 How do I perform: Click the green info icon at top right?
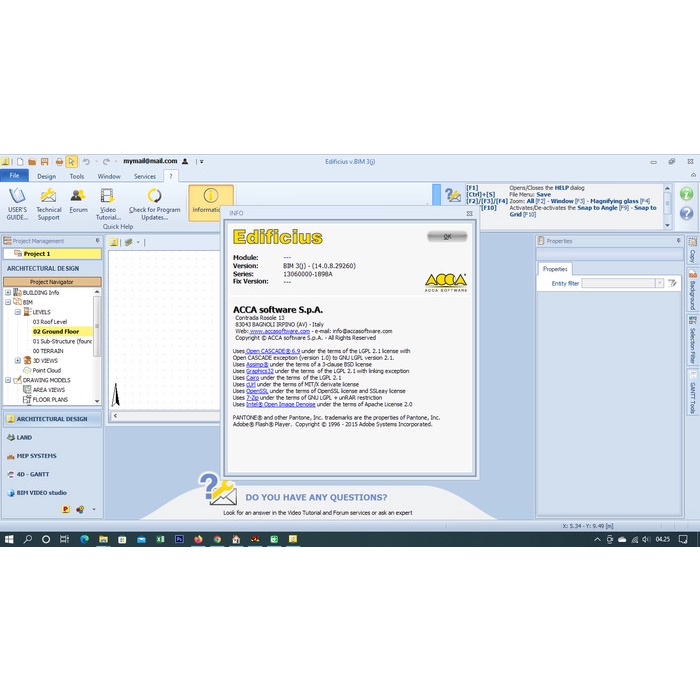[x=686, y=194]
